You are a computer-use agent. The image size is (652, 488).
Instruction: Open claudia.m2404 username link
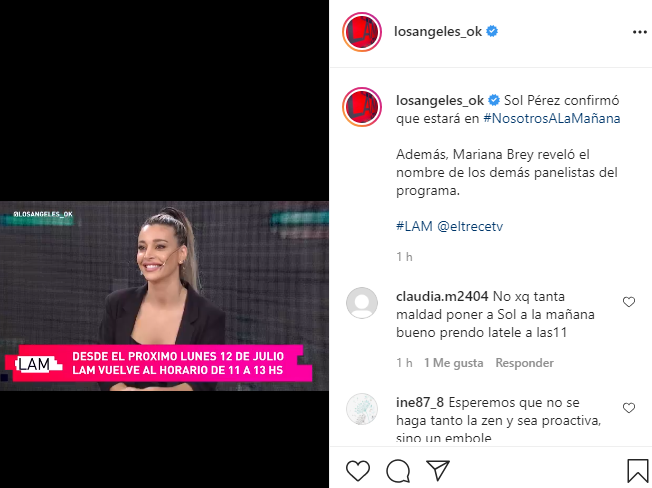click(442, 296)
